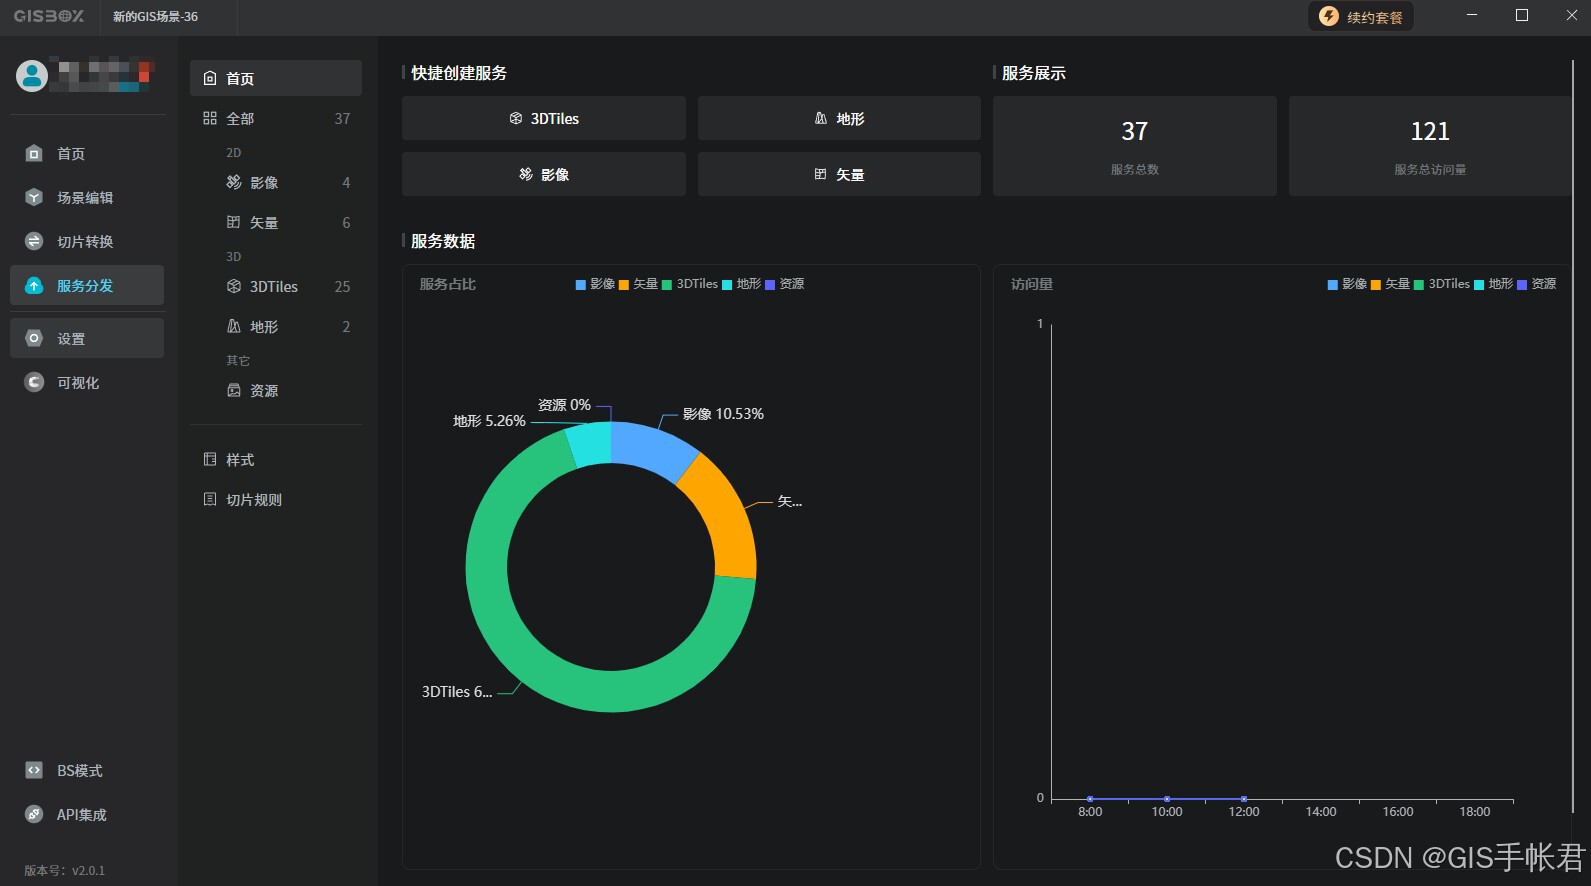Click the 切片规则 icon
Viewport: 1591px width, 886px height.
click(210, 499)
